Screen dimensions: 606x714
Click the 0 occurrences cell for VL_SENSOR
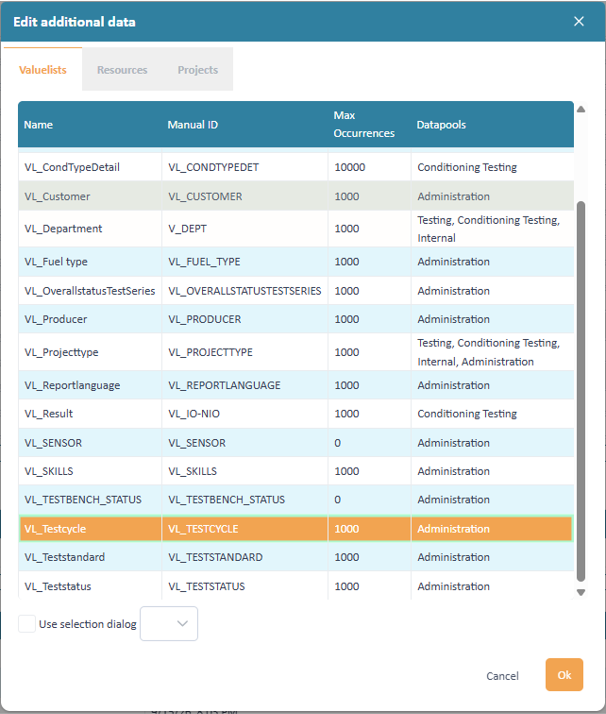click(369, 443)
